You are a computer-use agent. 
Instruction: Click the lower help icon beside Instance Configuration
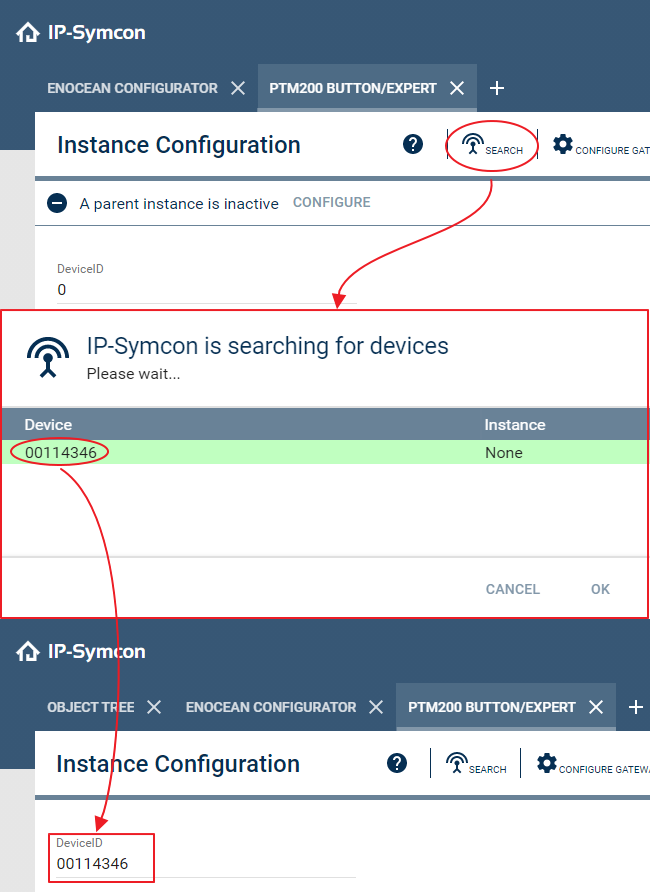point(397,763)
